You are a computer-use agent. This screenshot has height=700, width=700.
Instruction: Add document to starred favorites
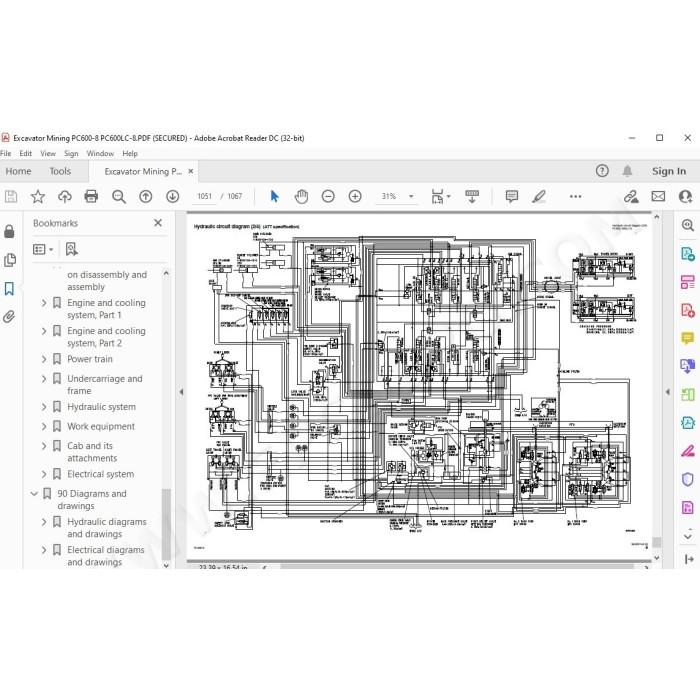click(38, 196)
